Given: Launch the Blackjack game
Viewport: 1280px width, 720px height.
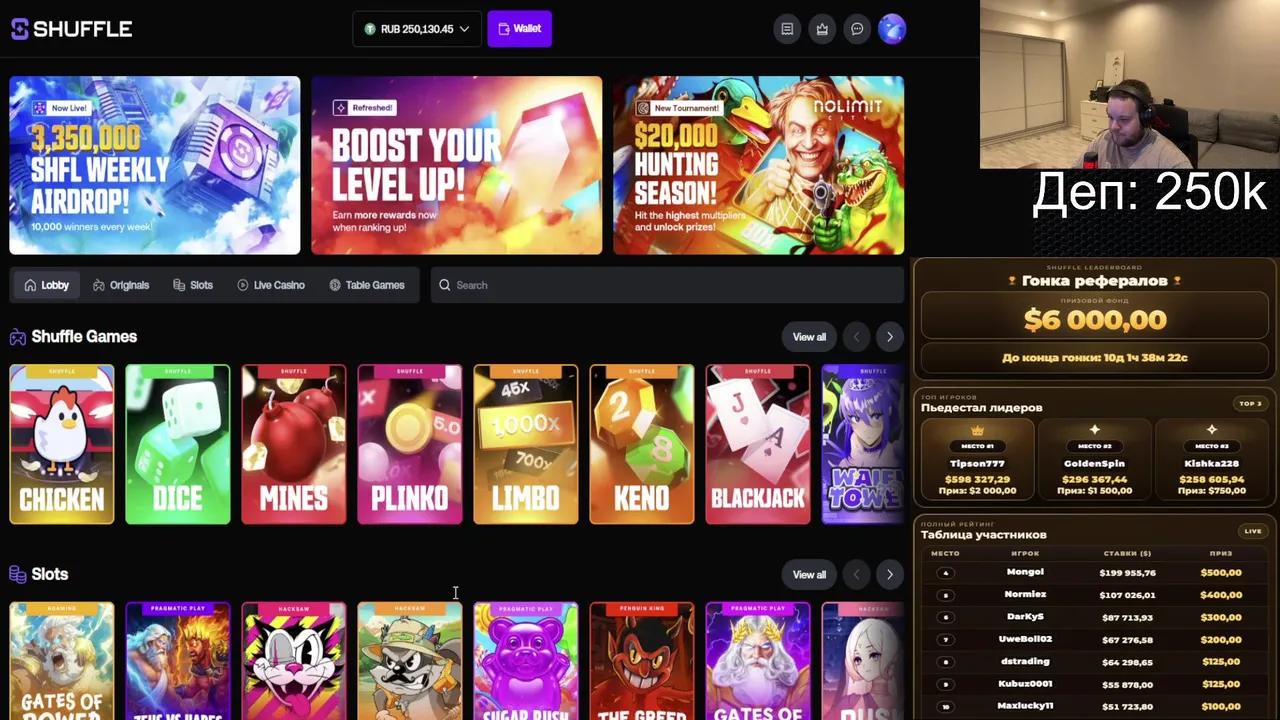Looking at the screenshot, I should [758, 444].
